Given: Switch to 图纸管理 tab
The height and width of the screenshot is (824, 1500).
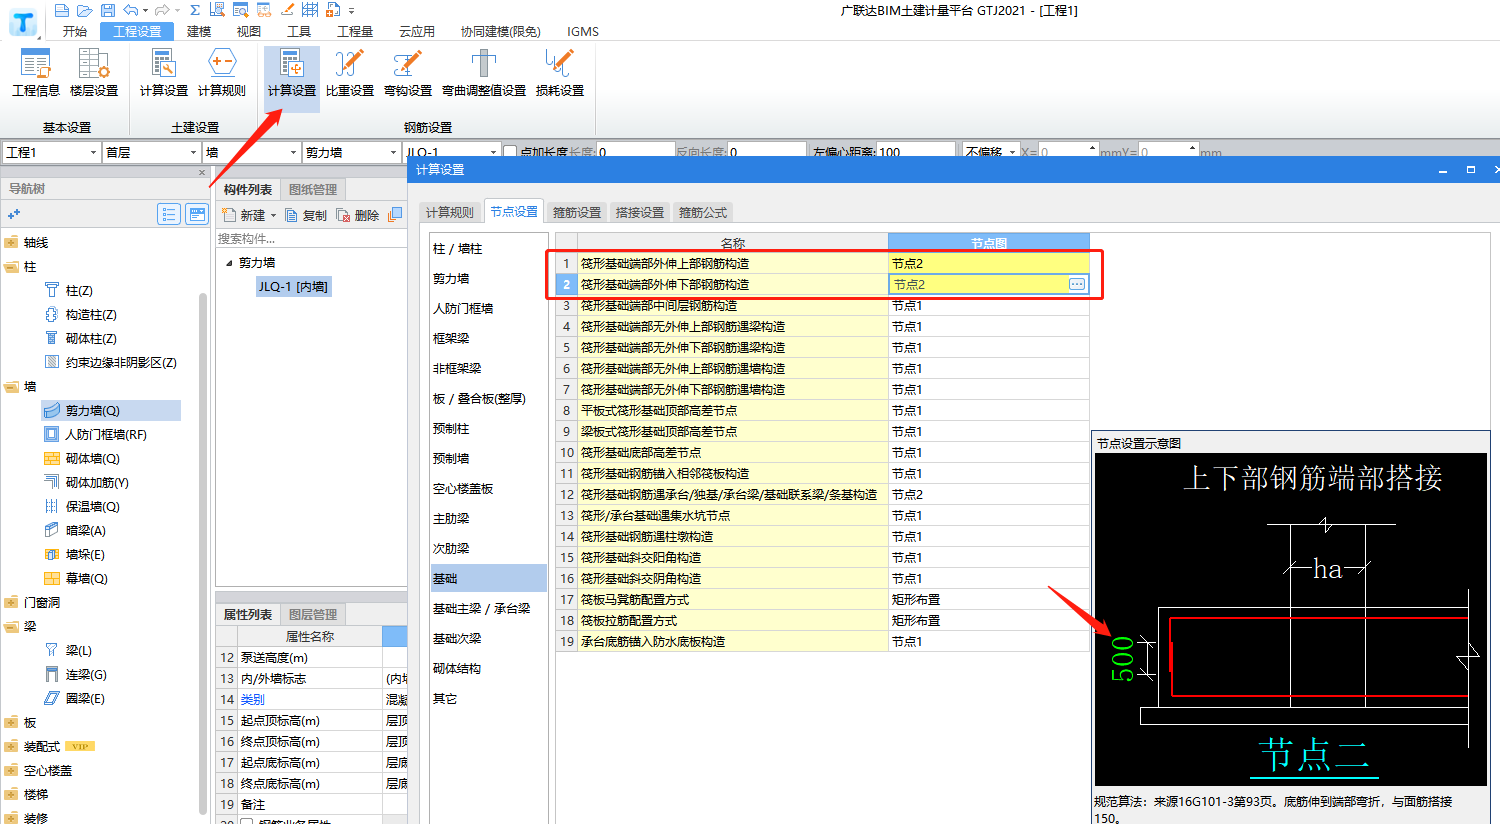Looking at the screenshot, I should click(313, 189).
